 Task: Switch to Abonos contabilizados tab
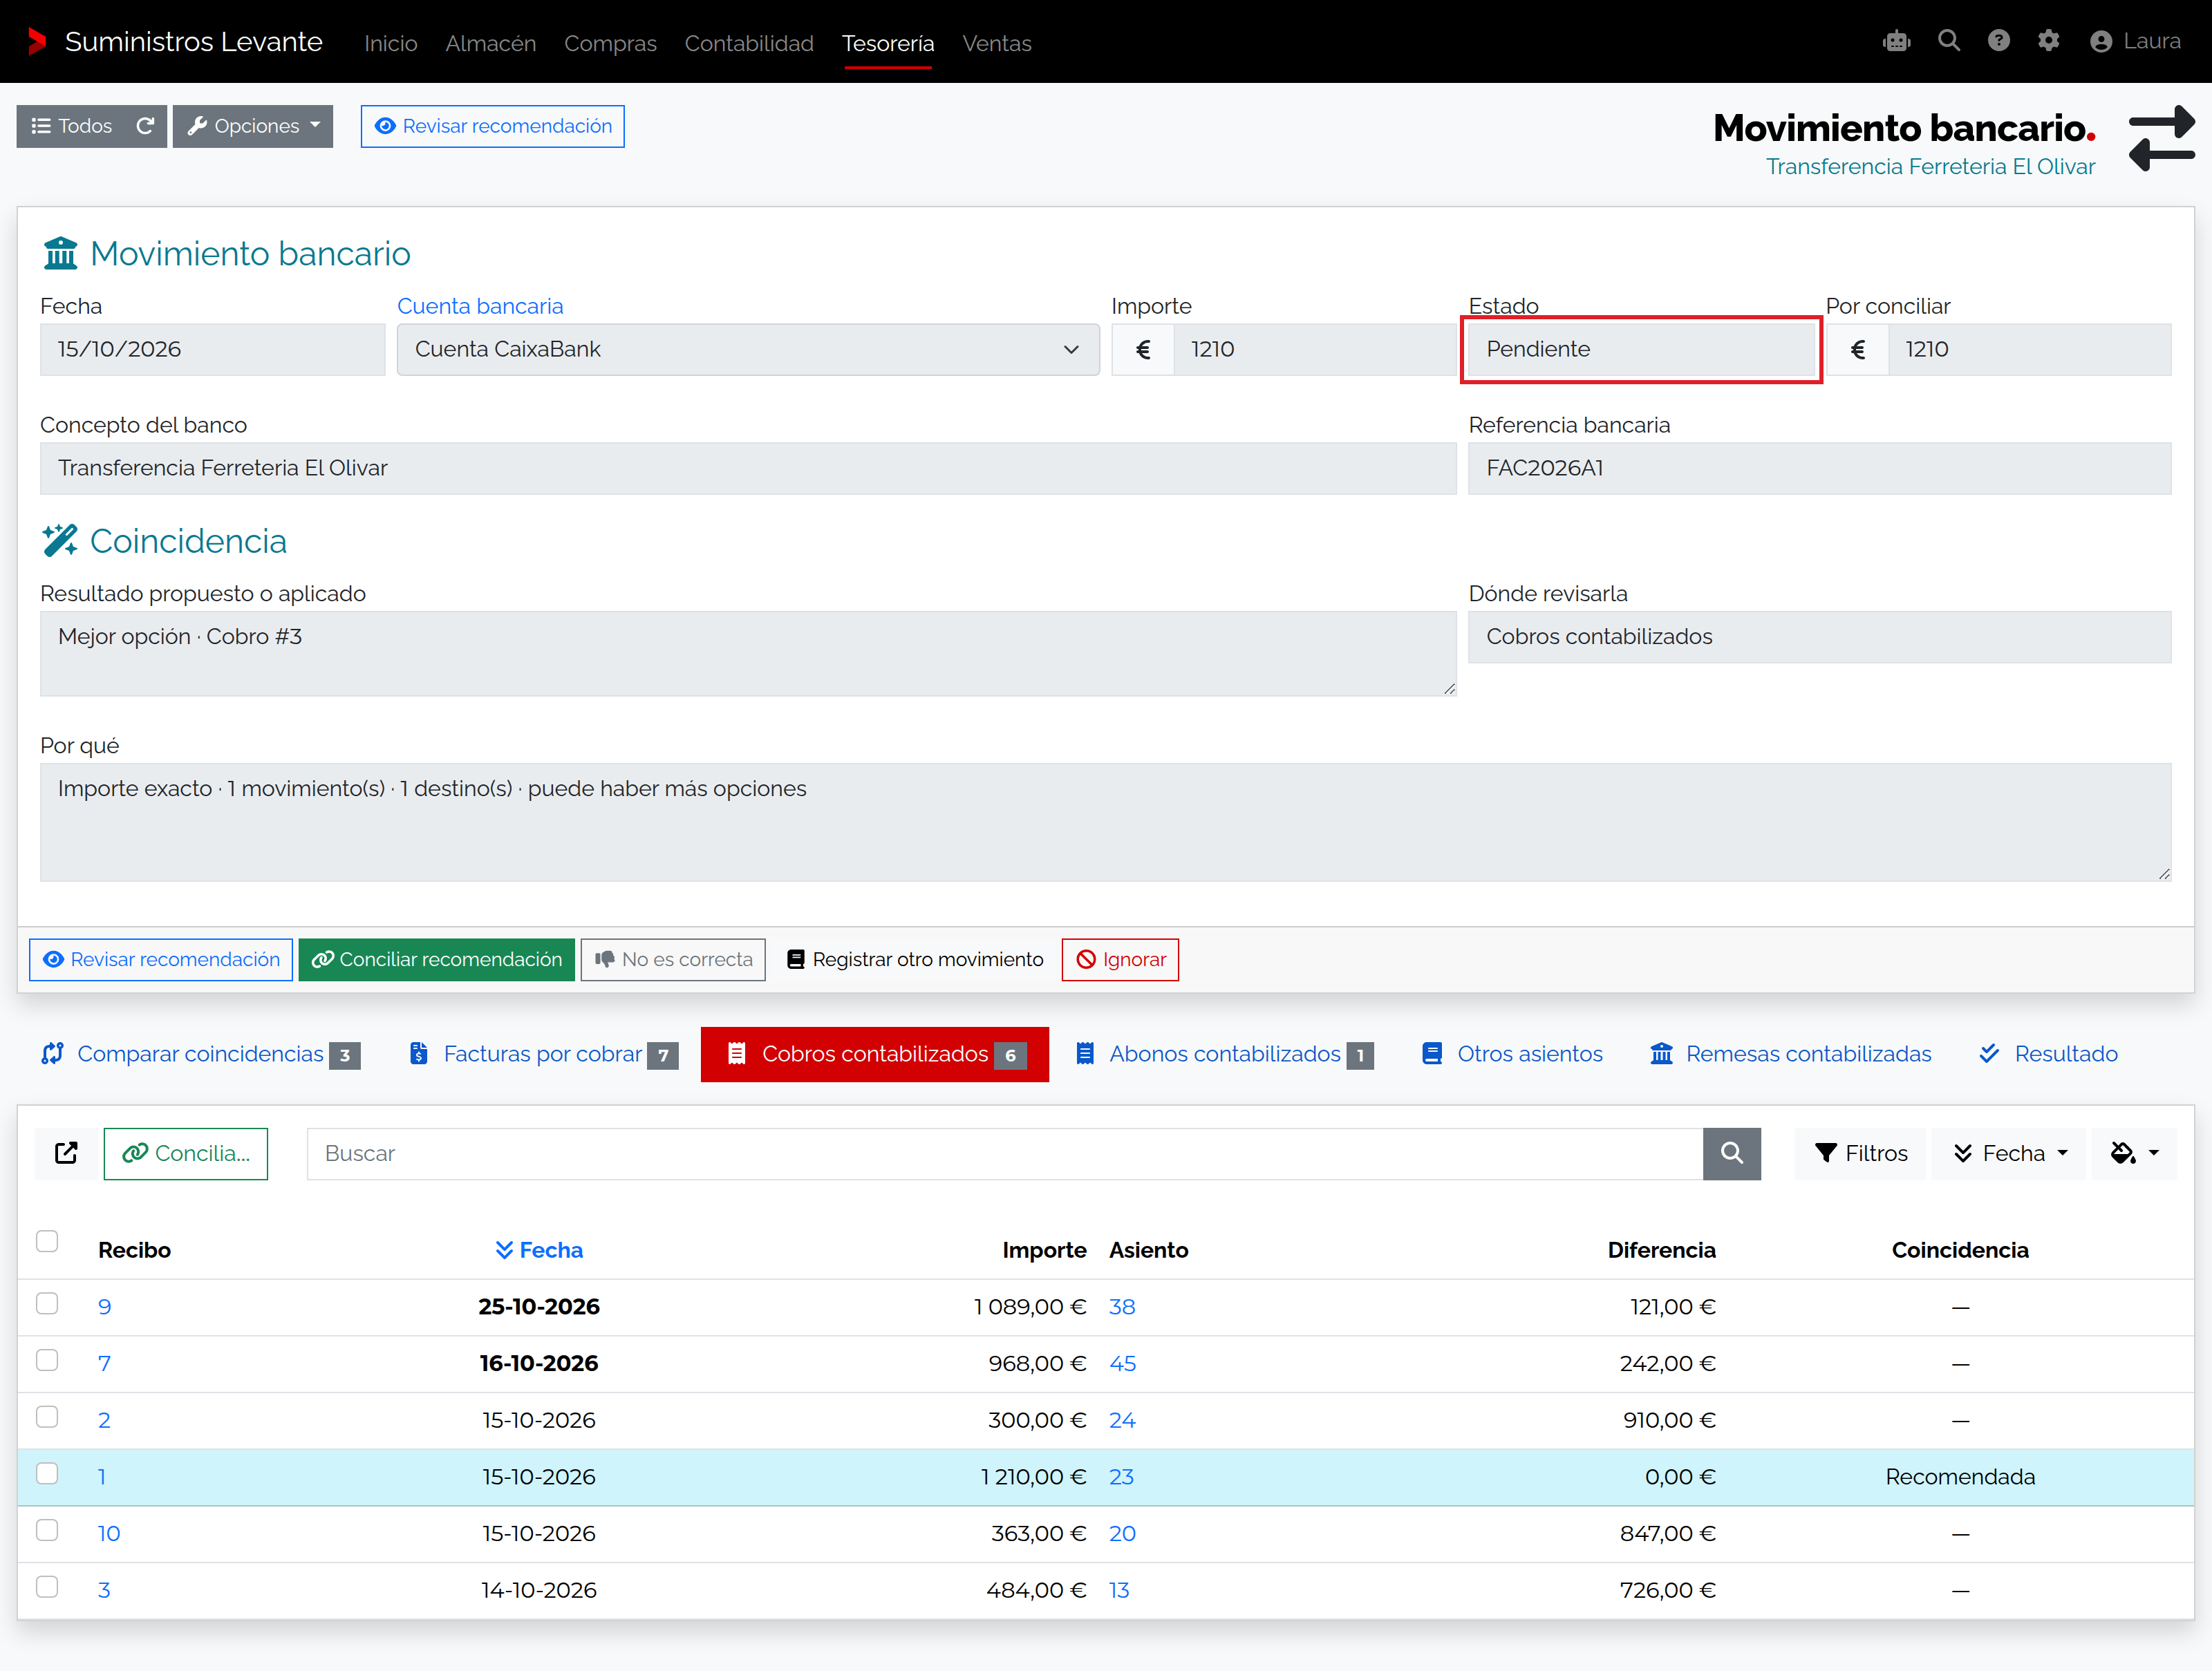[x=1225, y=1054]
